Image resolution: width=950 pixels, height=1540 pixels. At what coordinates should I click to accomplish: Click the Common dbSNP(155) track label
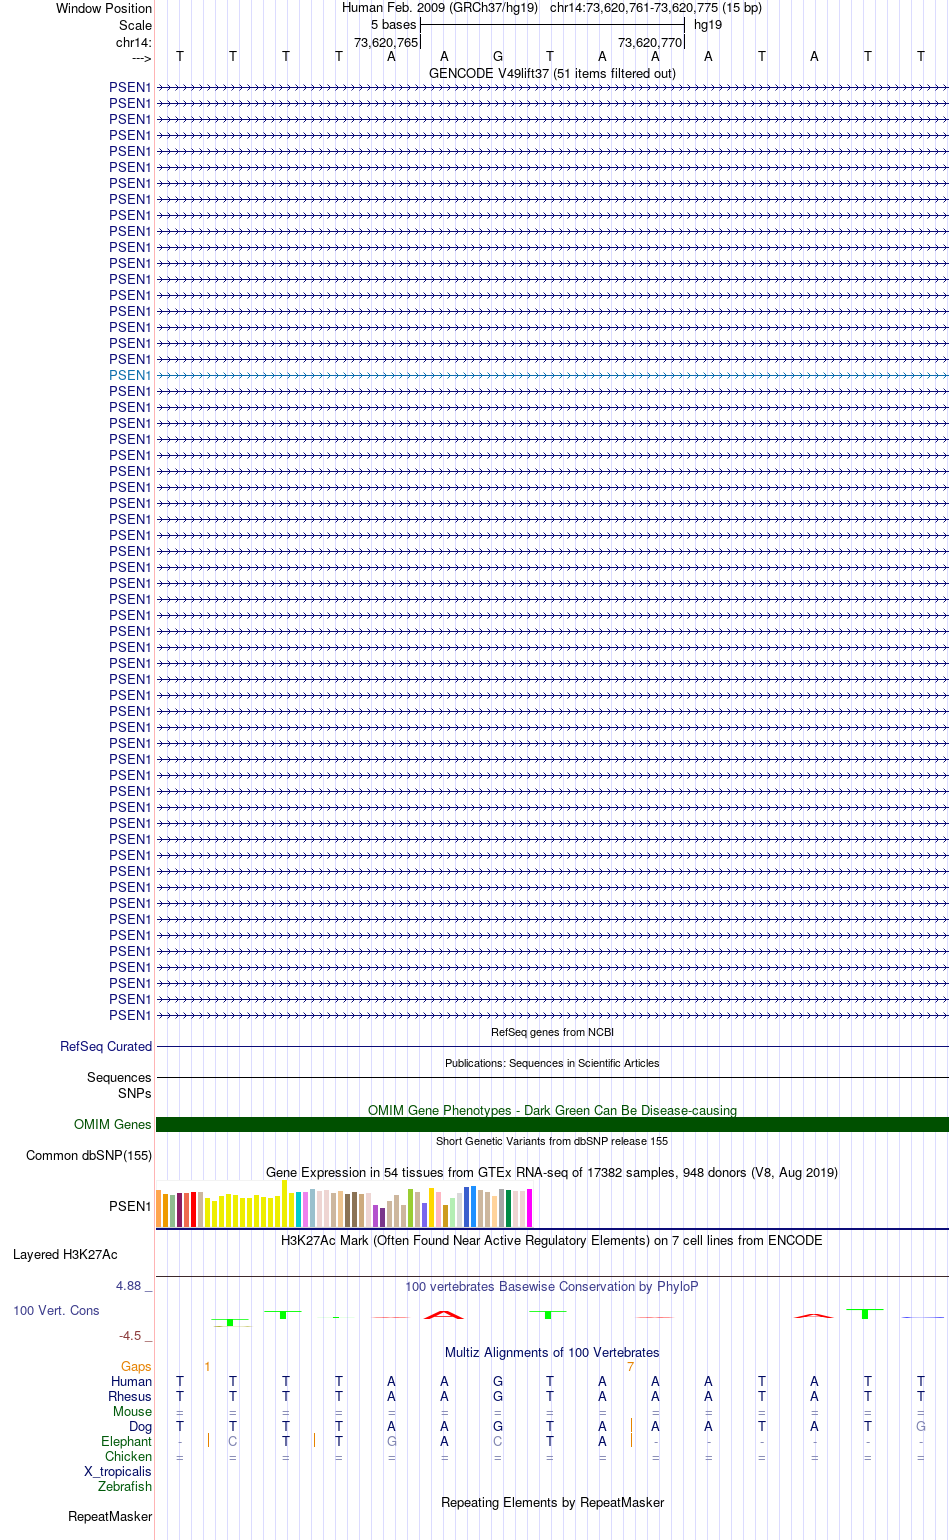click(89, 1156)
